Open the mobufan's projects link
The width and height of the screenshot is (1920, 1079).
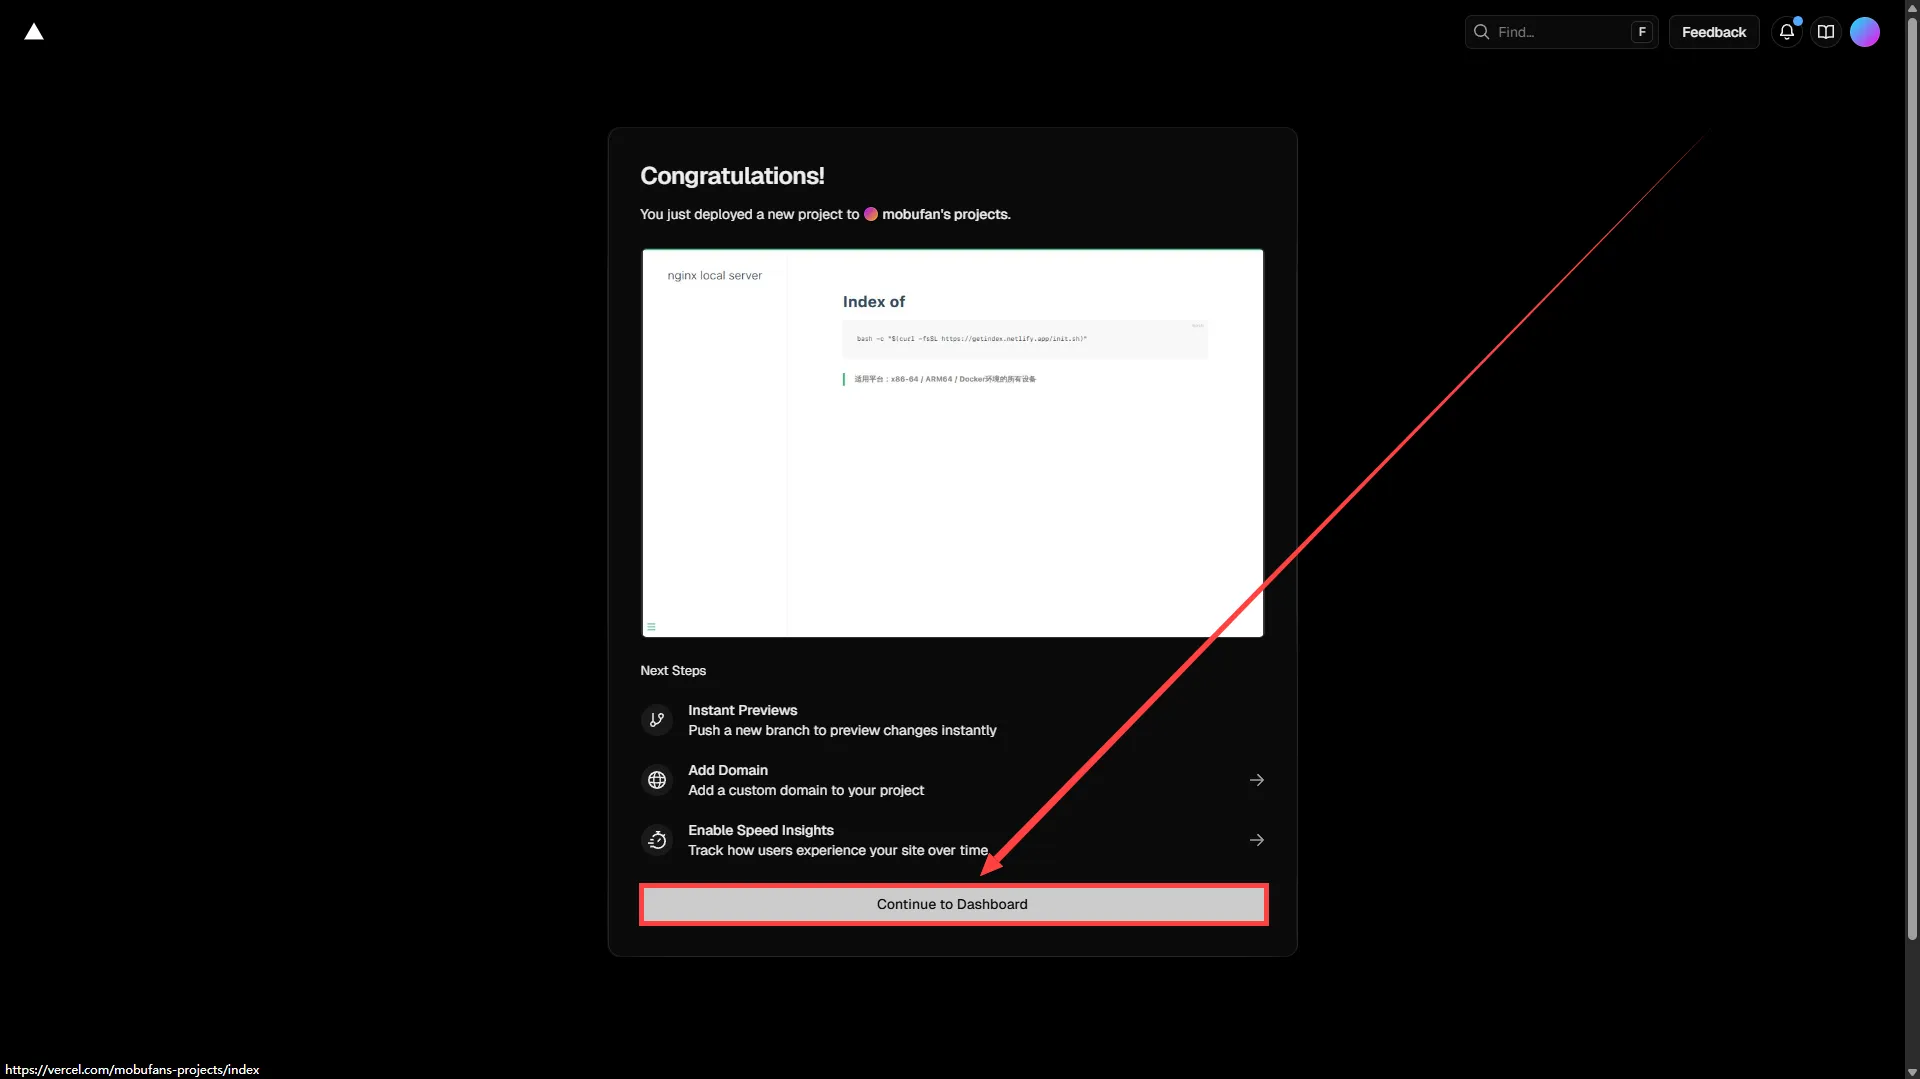point(945,214)
